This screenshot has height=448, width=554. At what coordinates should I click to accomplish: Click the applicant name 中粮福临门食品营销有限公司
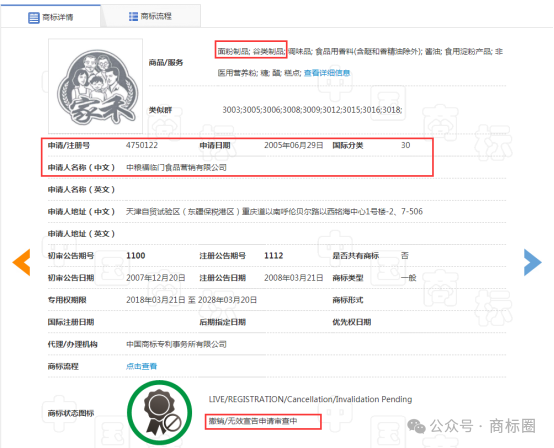[176, 167]
